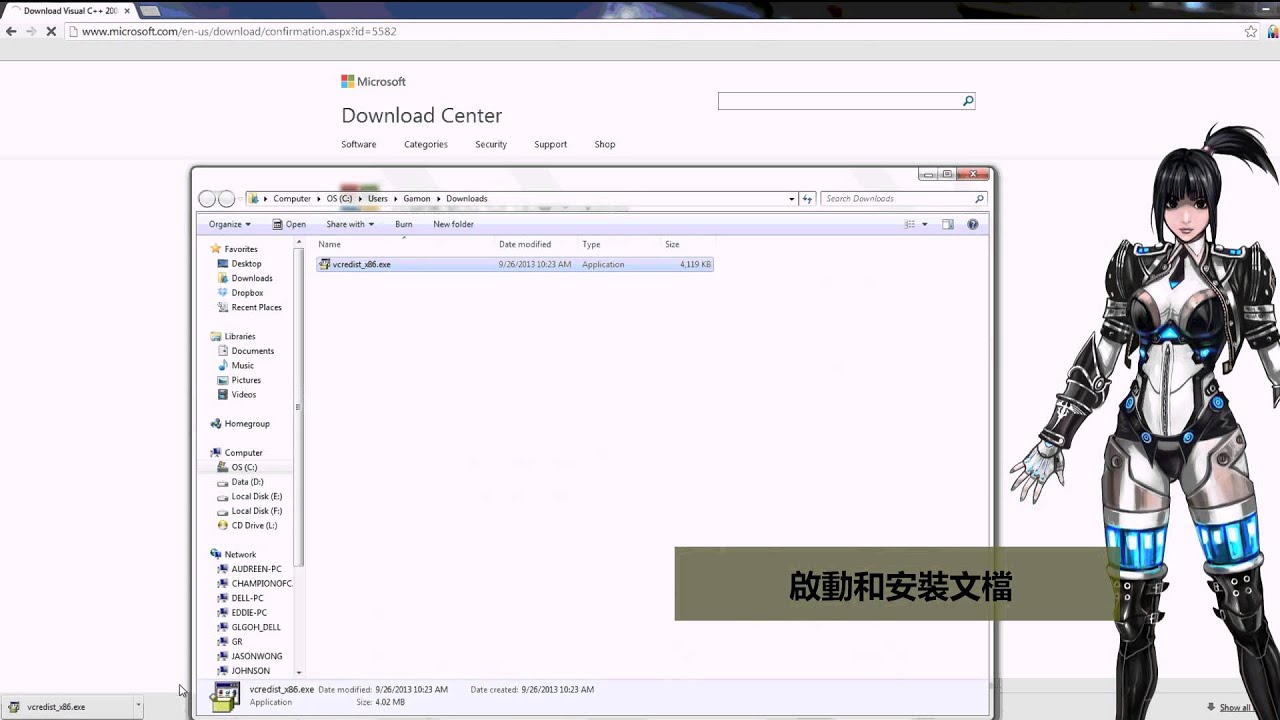
Task: Expand the address bar history dropdown
Action: pos(792,198)
